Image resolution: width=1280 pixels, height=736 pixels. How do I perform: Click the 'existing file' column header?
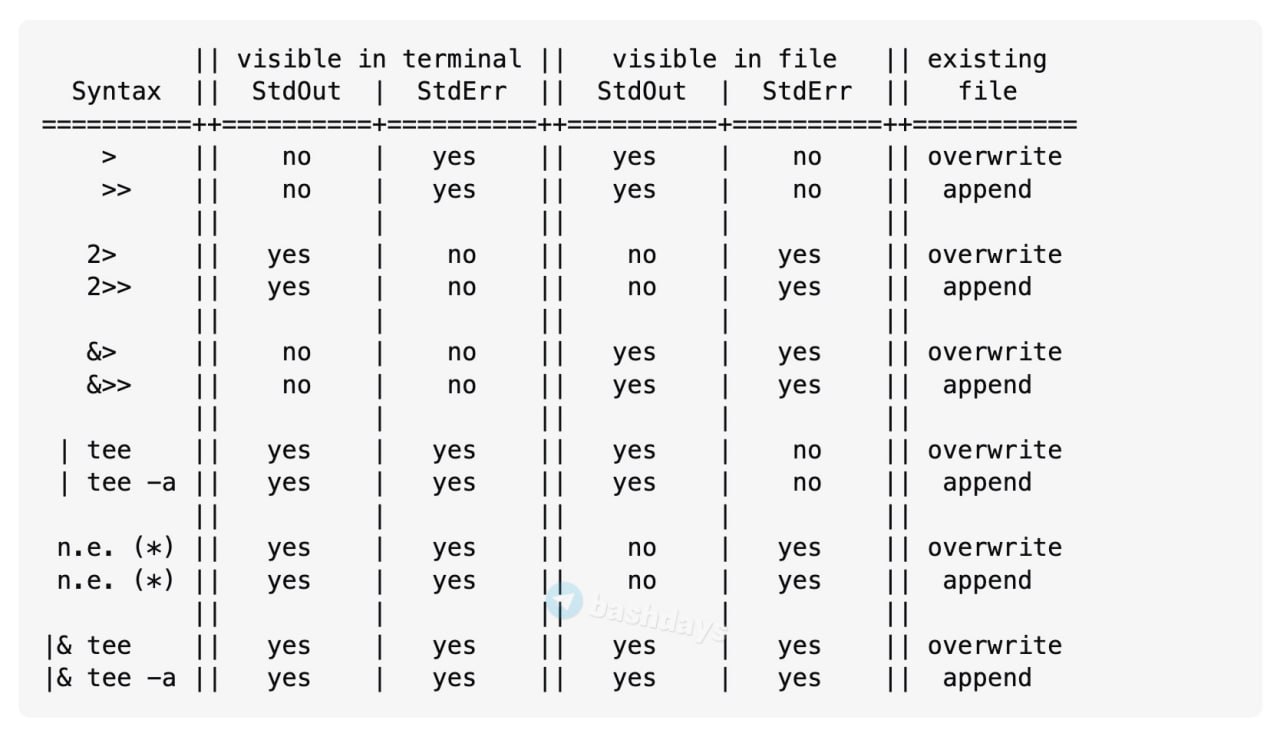click(987, 75)
